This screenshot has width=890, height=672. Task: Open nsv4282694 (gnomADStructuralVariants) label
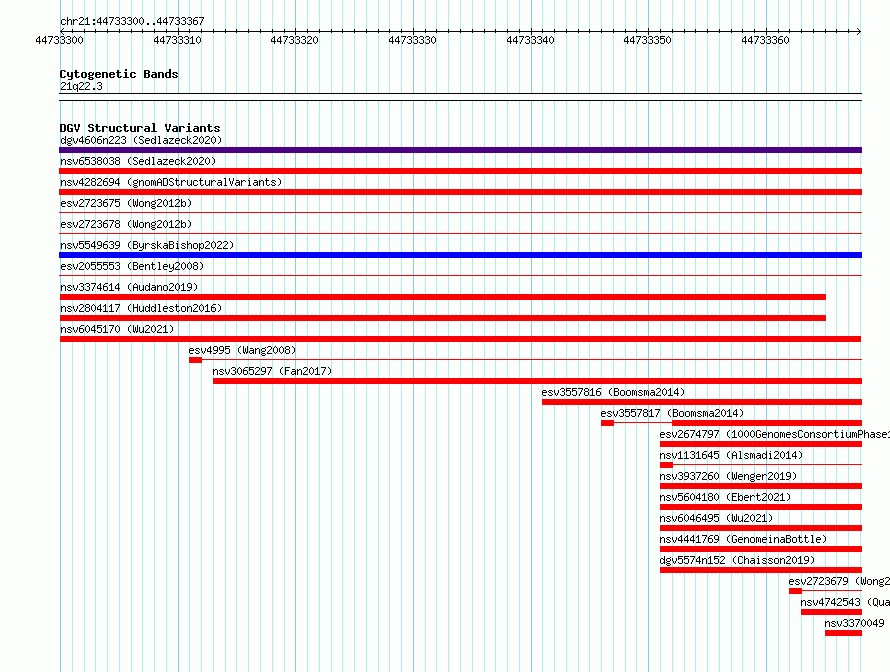171,182
